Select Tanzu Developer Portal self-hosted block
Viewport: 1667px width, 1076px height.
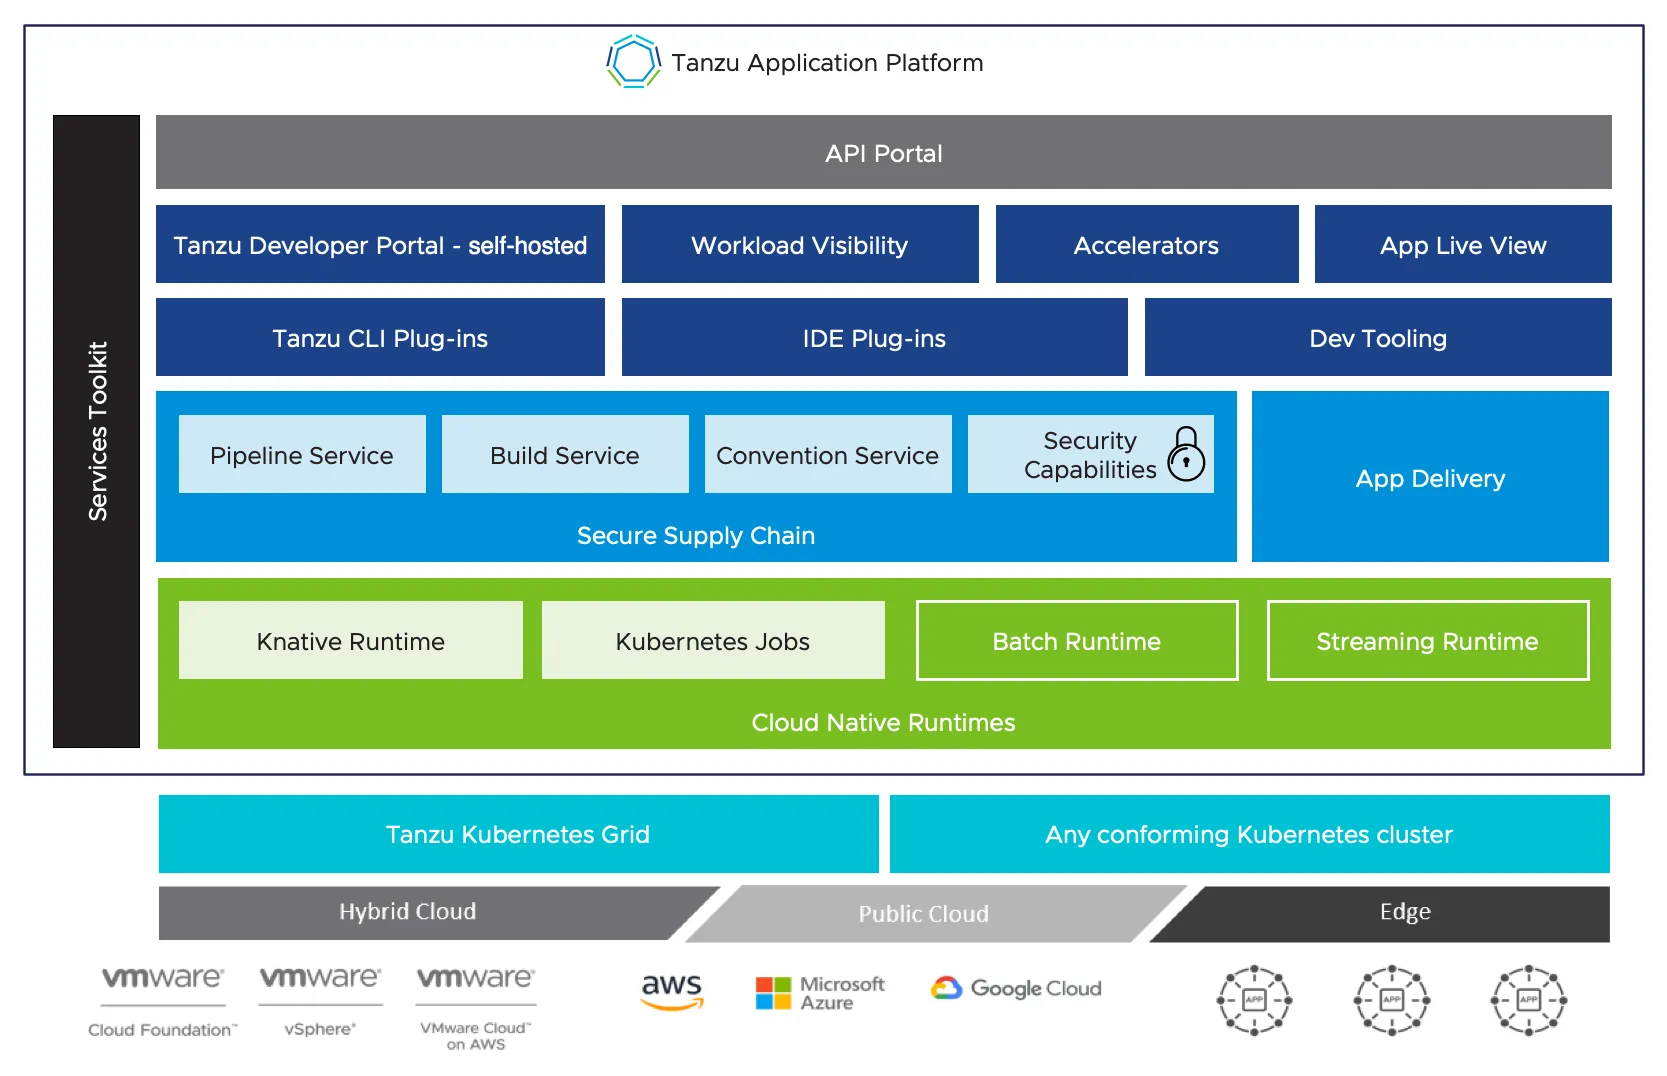coord(380,244)
